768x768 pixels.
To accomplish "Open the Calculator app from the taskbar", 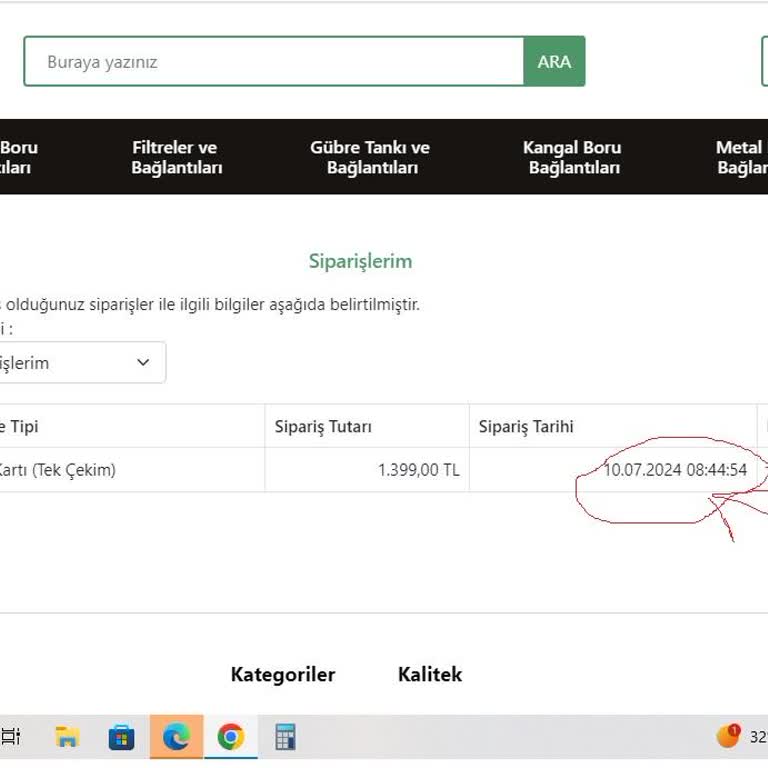I will tap(285, 737).
